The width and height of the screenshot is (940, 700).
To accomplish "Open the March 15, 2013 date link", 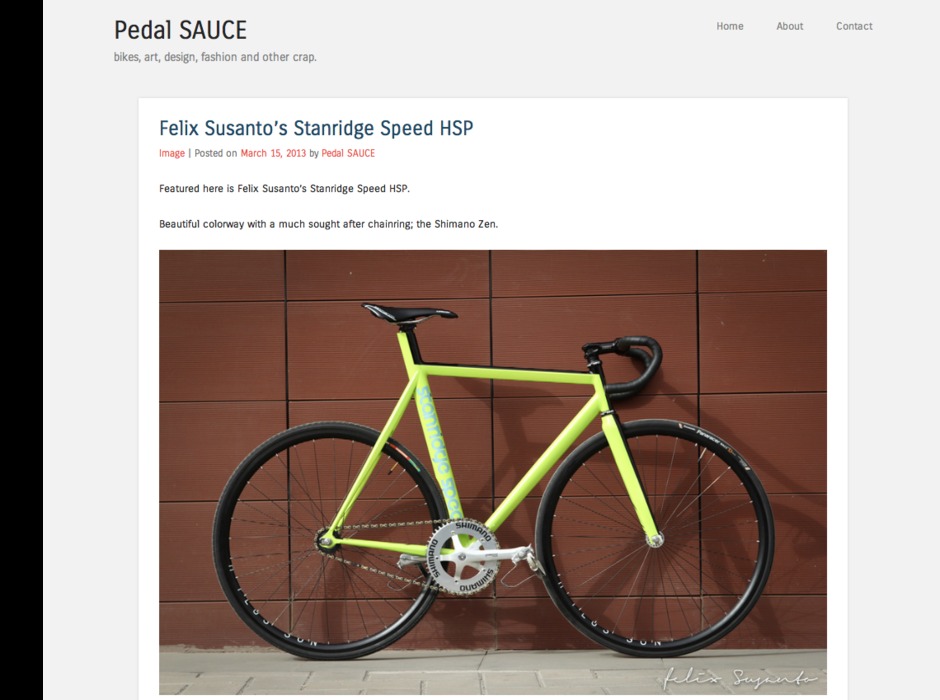I will pyautogui.click(x=273, y=153).
